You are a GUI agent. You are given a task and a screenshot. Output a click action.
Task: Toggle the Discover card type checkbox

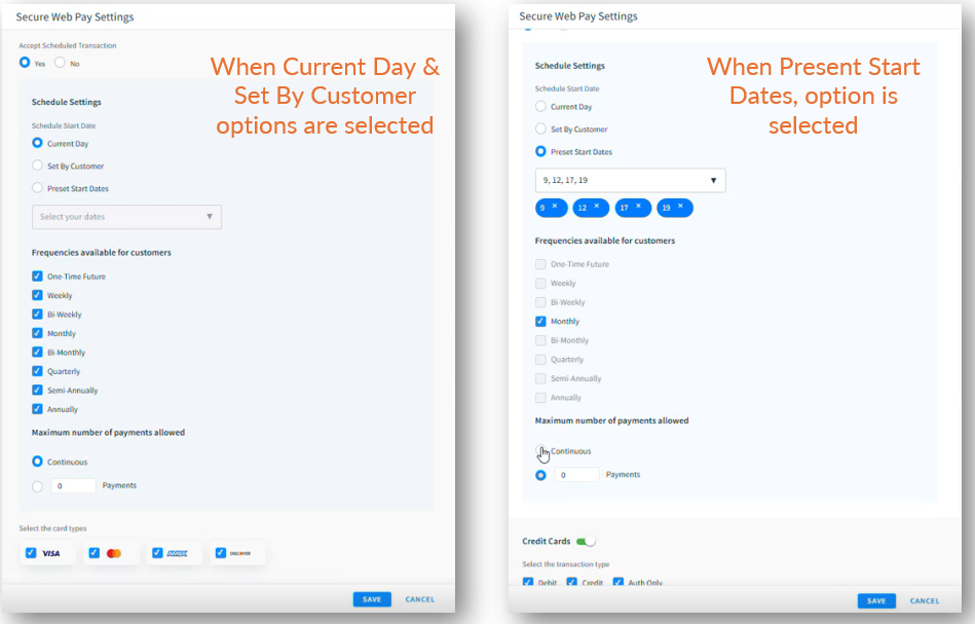coord(221,553)
